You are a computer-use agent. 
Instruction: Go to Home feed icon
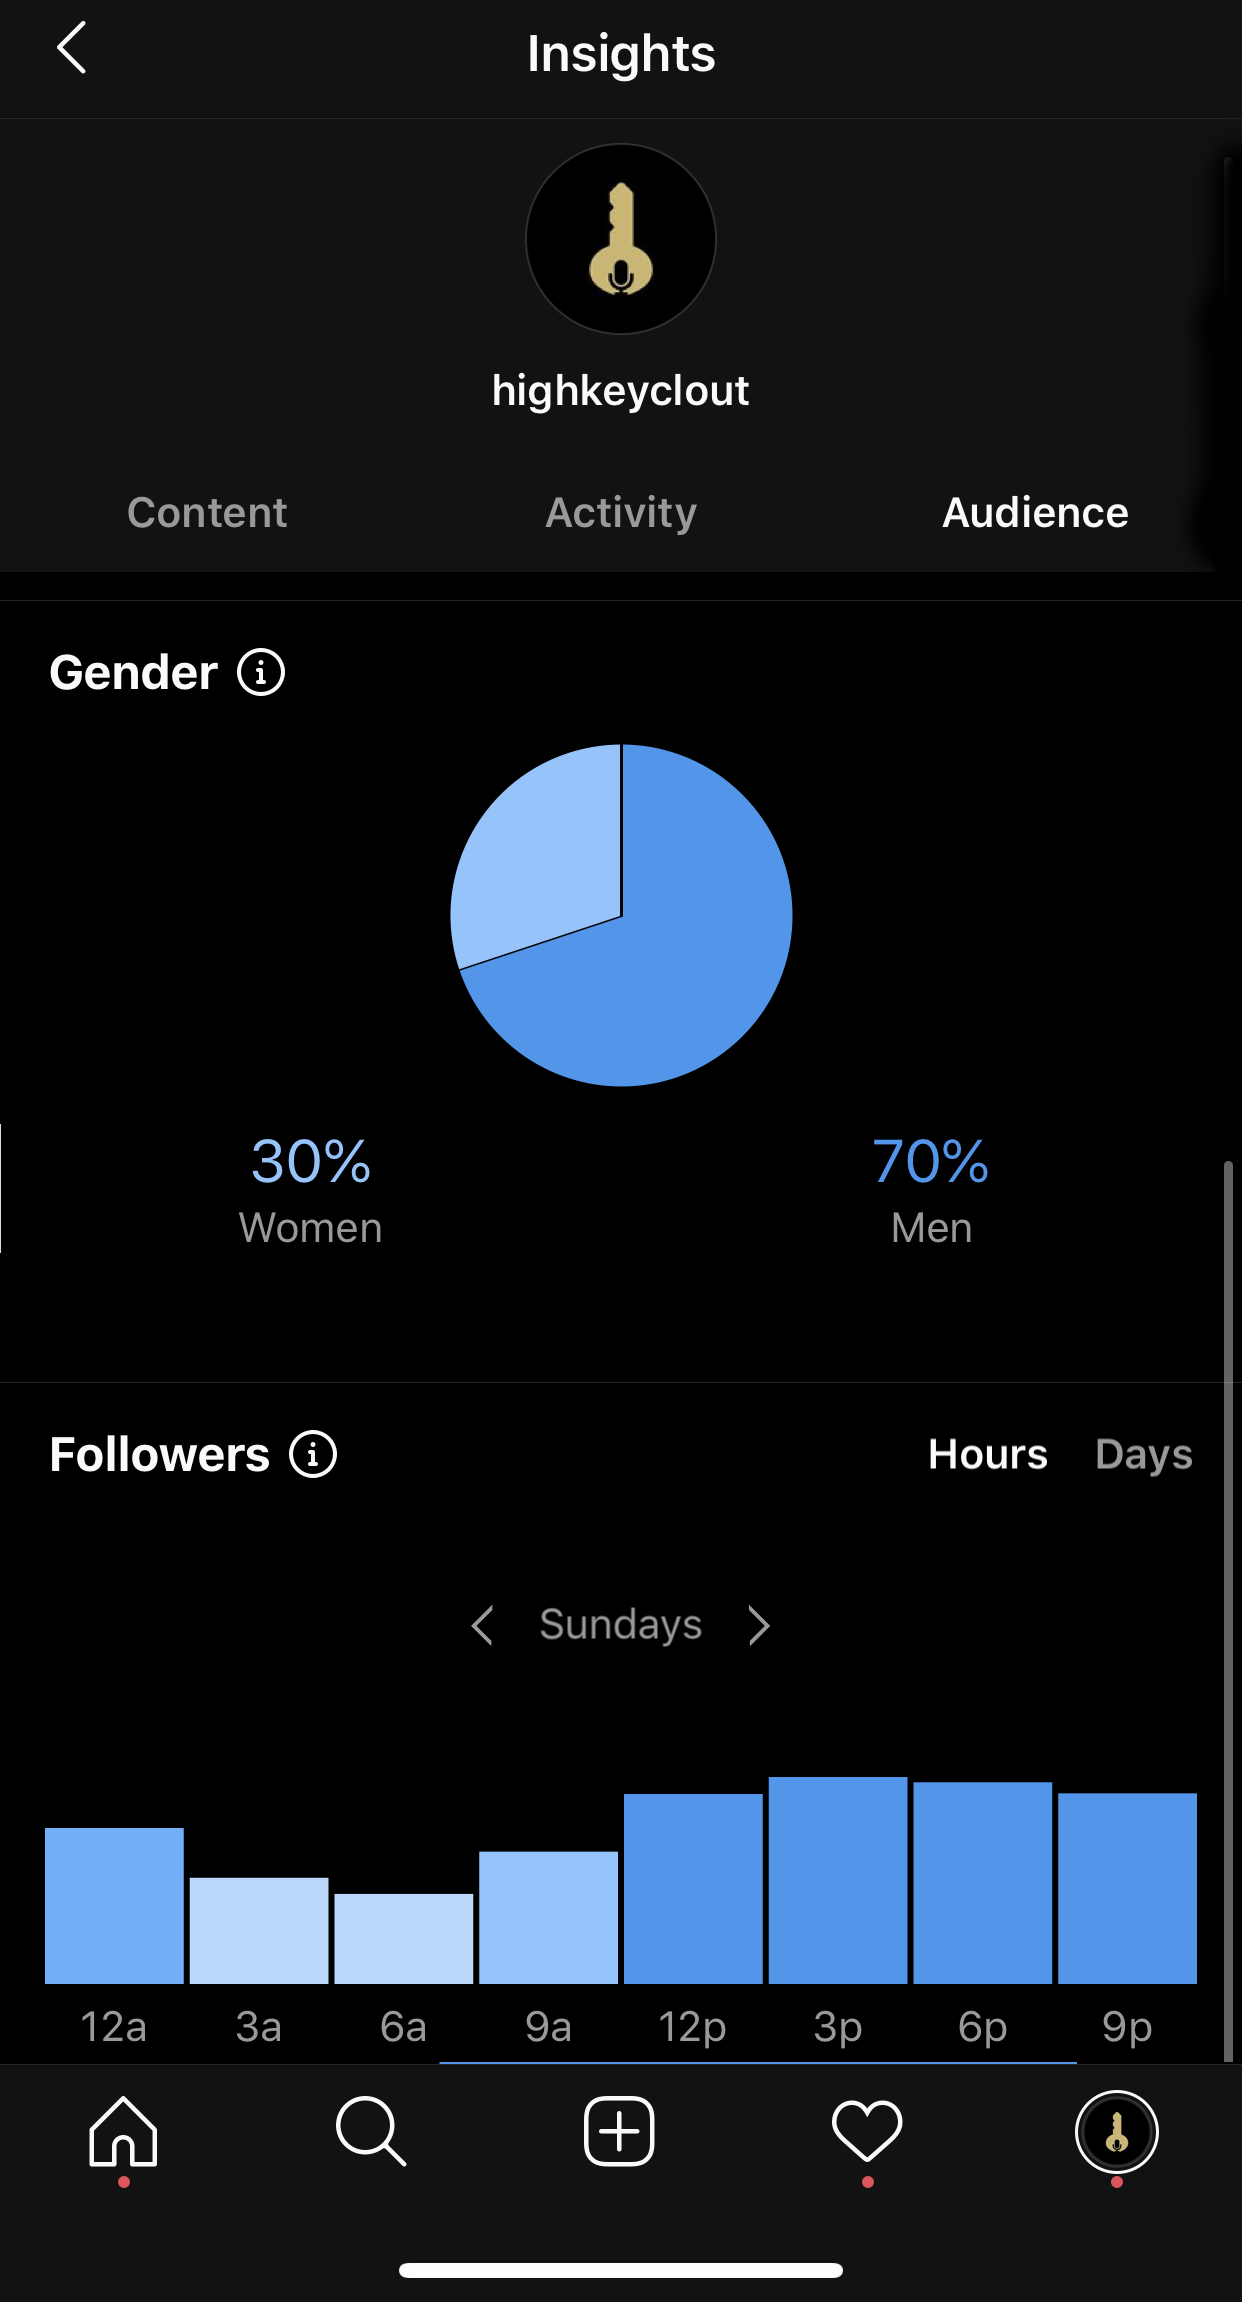point(123,2131)
